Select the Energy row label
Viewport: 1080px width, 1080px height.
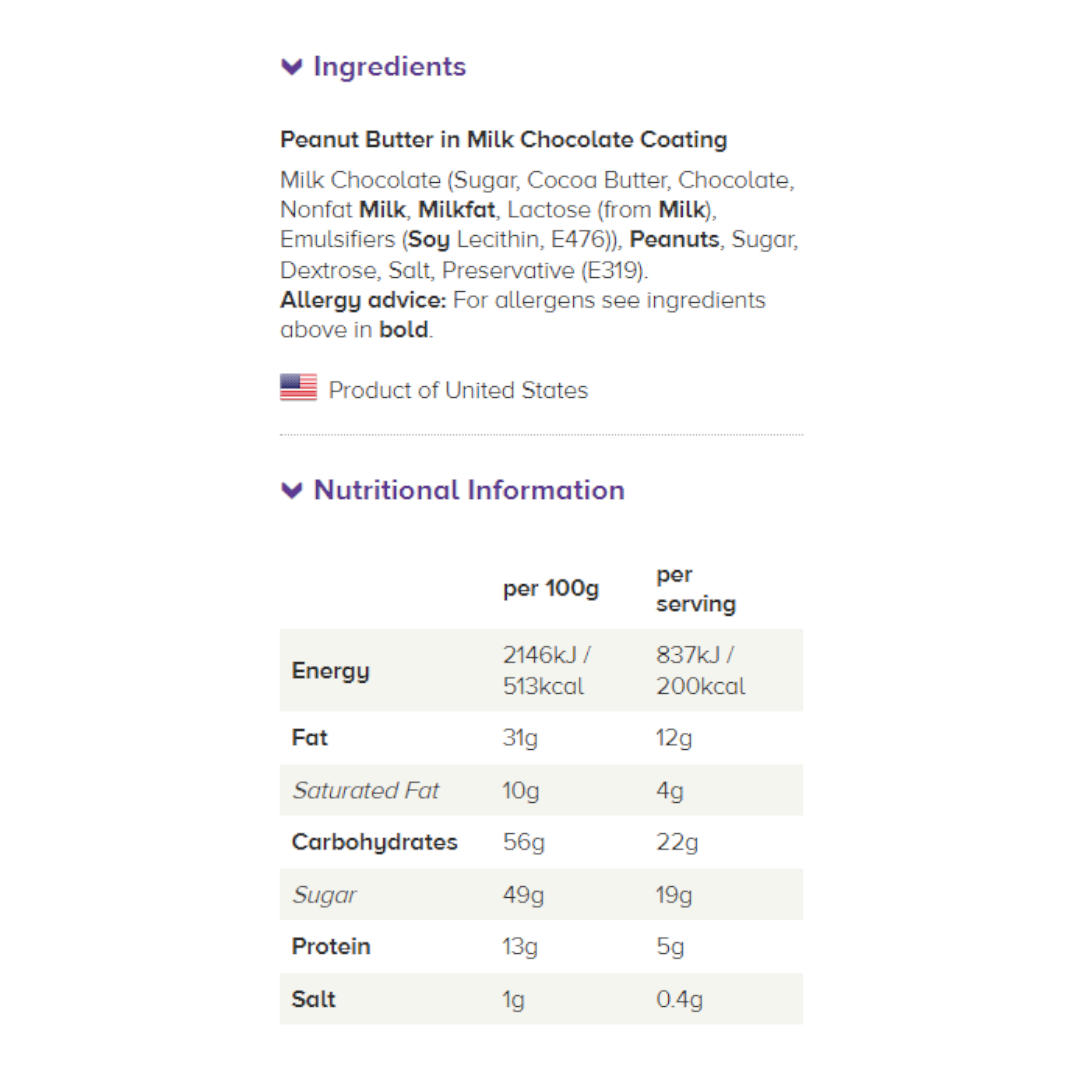point(330,671)
